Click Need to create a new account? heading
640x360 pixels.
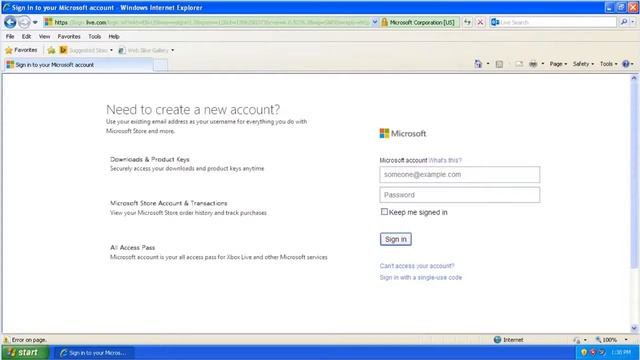(193, 109)
